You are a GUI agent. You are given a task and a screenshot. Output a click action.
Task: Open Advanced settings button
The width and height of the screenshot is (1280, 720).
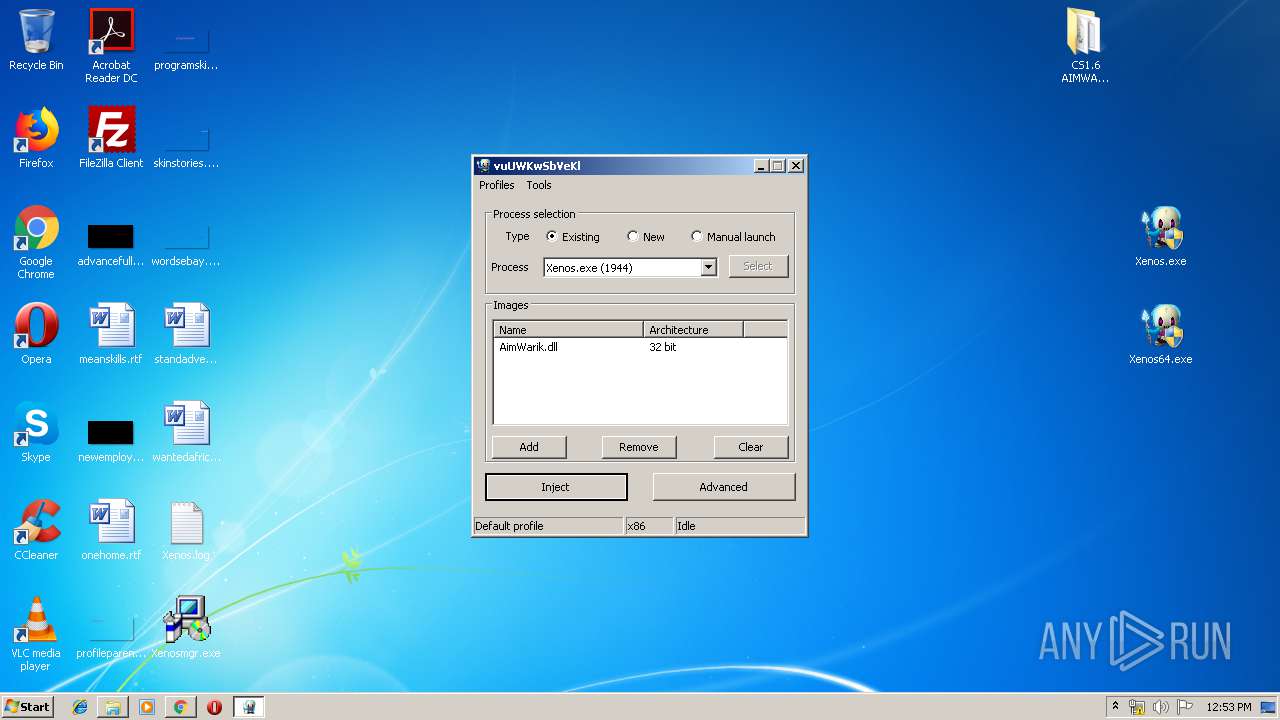pyautogui.click(x=724, y=487)
